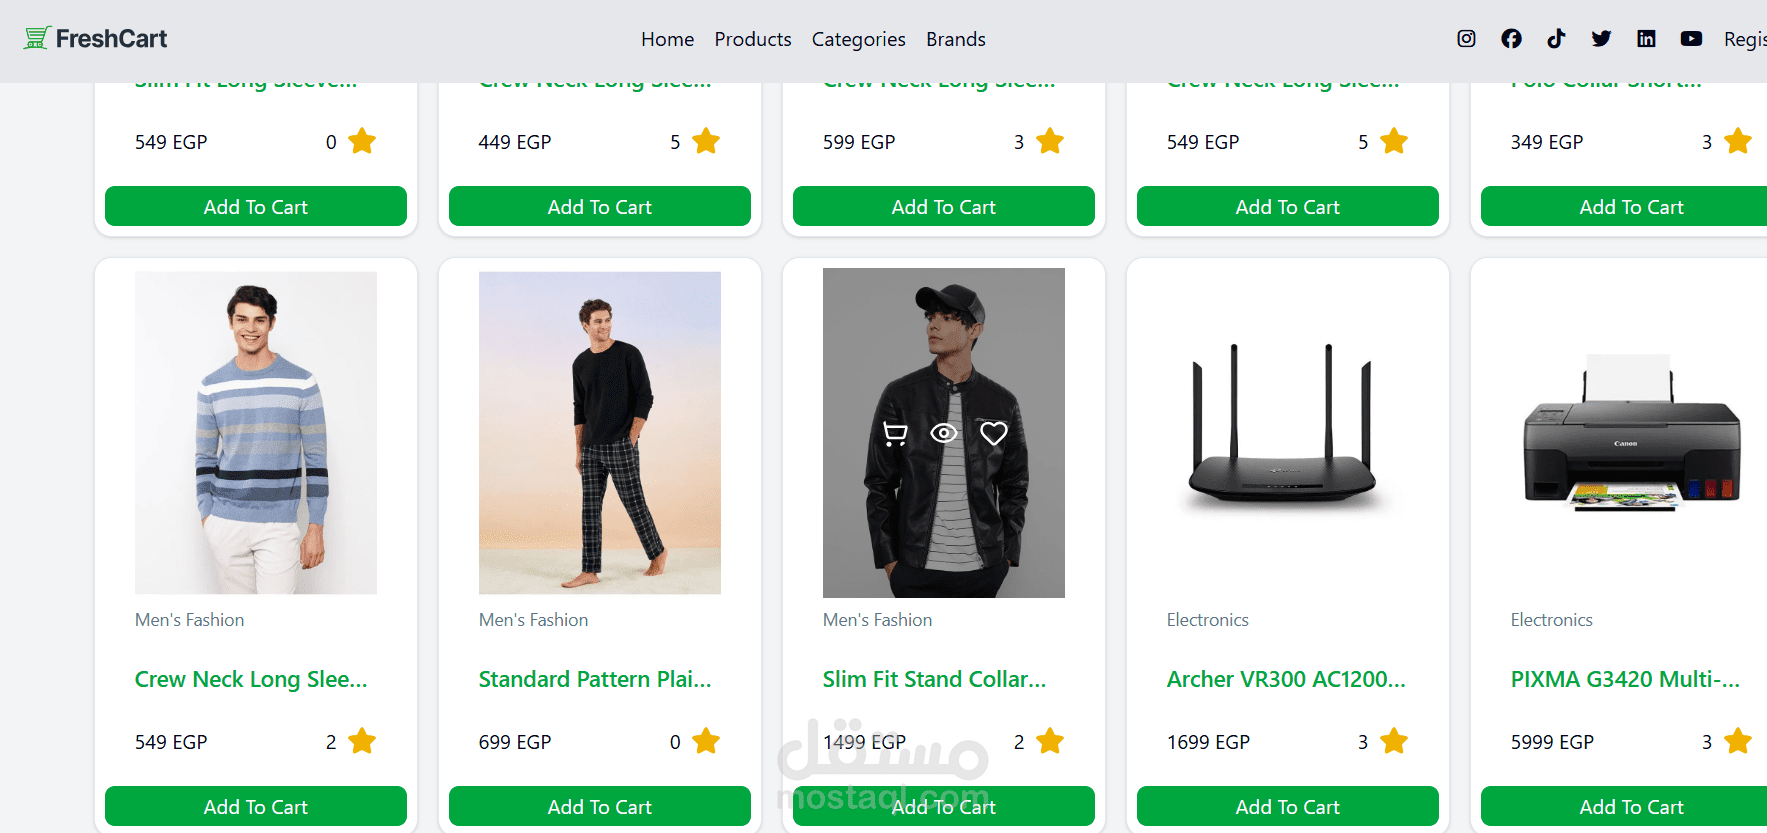
Task: Open the Categories menu item
Action: 858,39
